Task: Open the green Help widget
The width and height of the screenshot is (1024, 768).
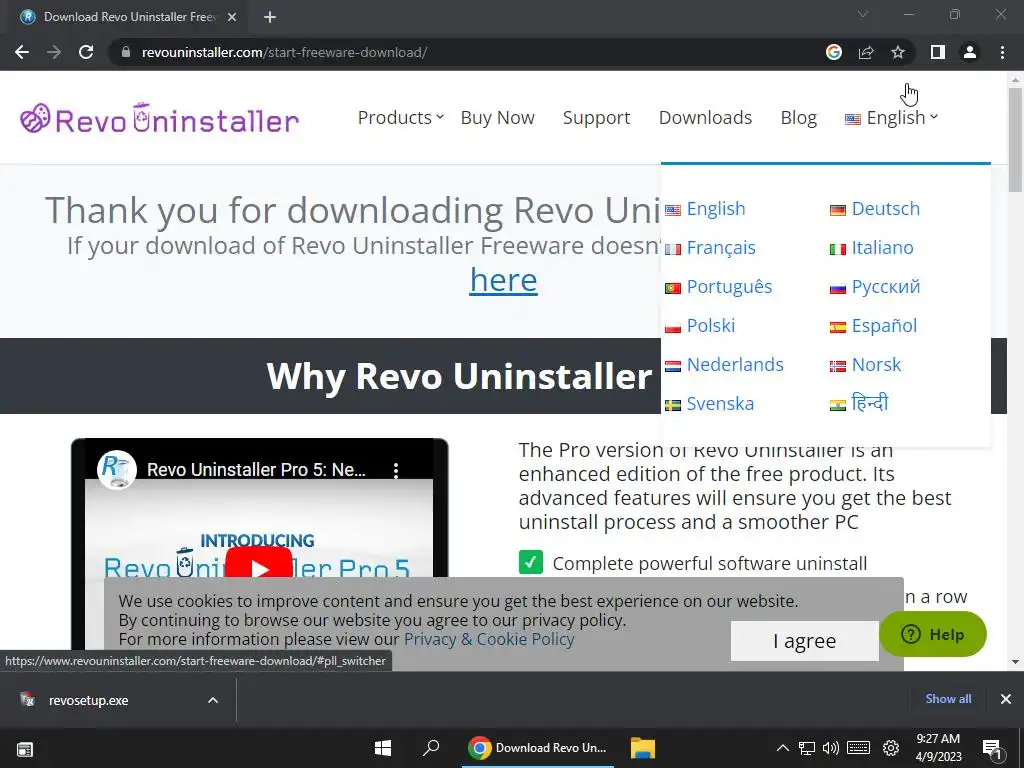Action: point(933,634)
